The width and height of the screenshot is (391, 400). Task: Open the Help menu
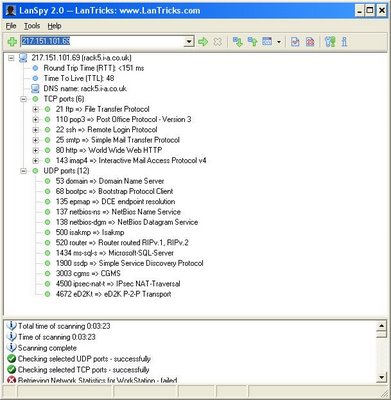point(54,26)
